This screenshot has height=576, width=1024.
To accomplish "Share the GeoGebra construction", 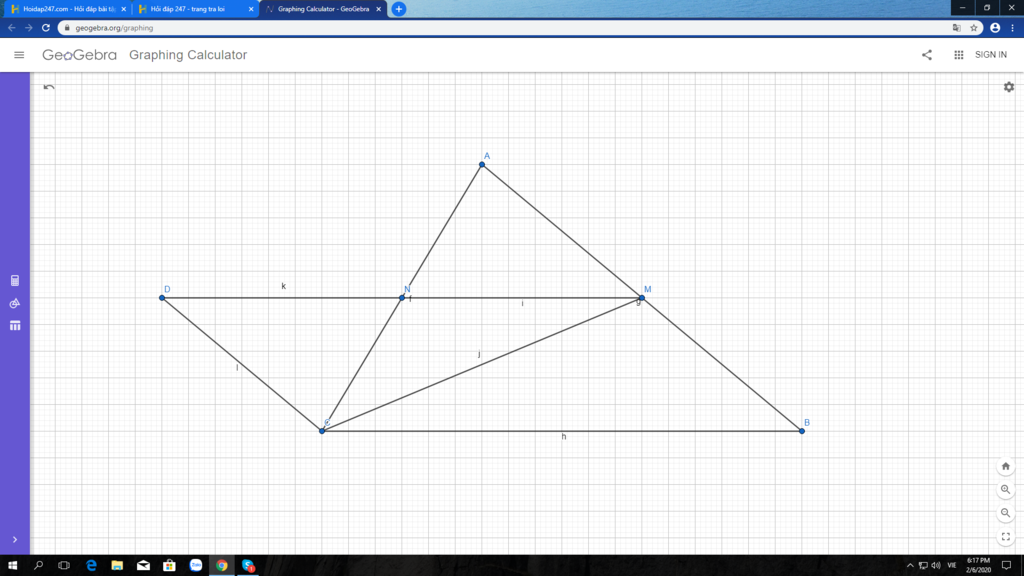I will click(927, 55).
